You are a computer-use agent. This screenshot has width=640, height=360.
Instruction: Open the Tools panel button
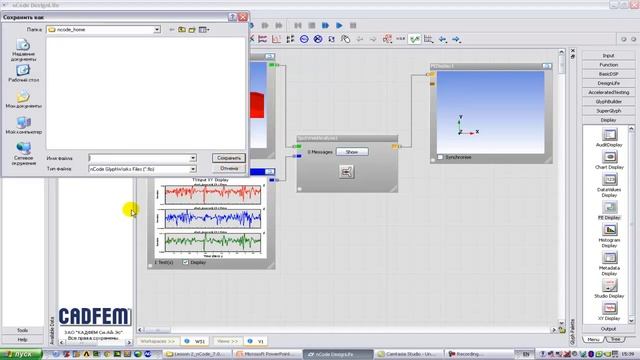click(22, 330)
